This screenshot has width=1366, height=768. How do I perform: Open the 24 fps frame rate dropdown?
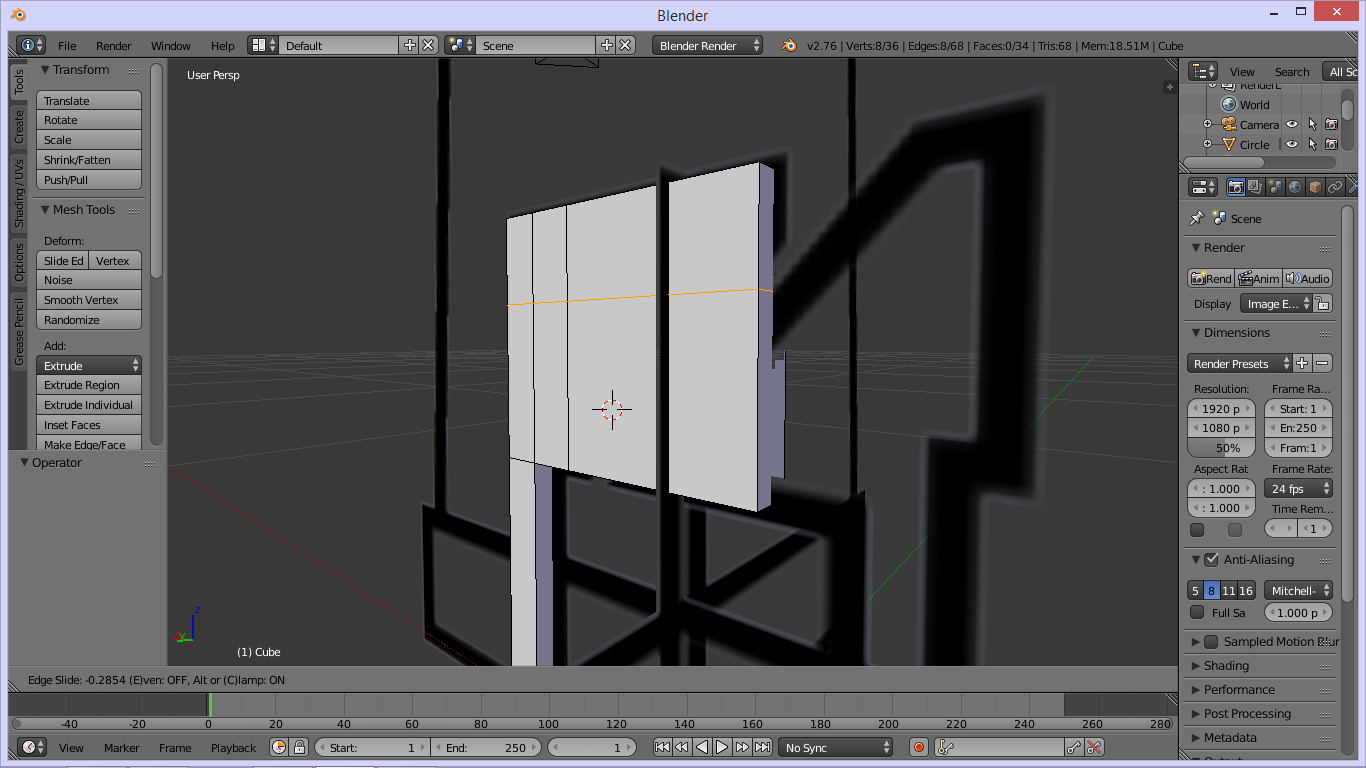pyautogui.click(x=1298, y=488)
